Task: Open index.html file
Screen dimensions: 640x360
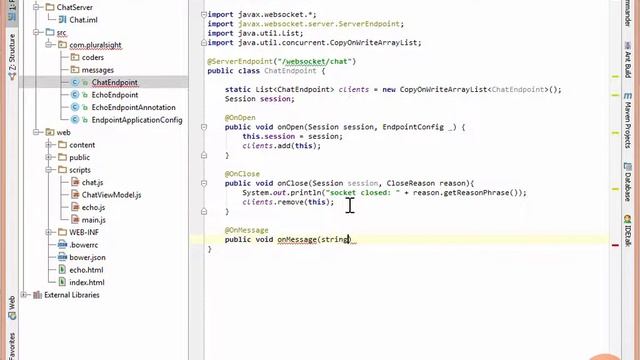Action: click(x=87, y=282)
